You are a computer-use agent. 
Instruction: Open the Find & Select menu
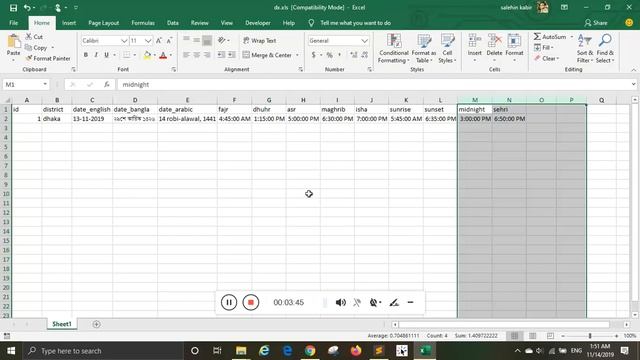pyautogui.click(x=605, y=49)
